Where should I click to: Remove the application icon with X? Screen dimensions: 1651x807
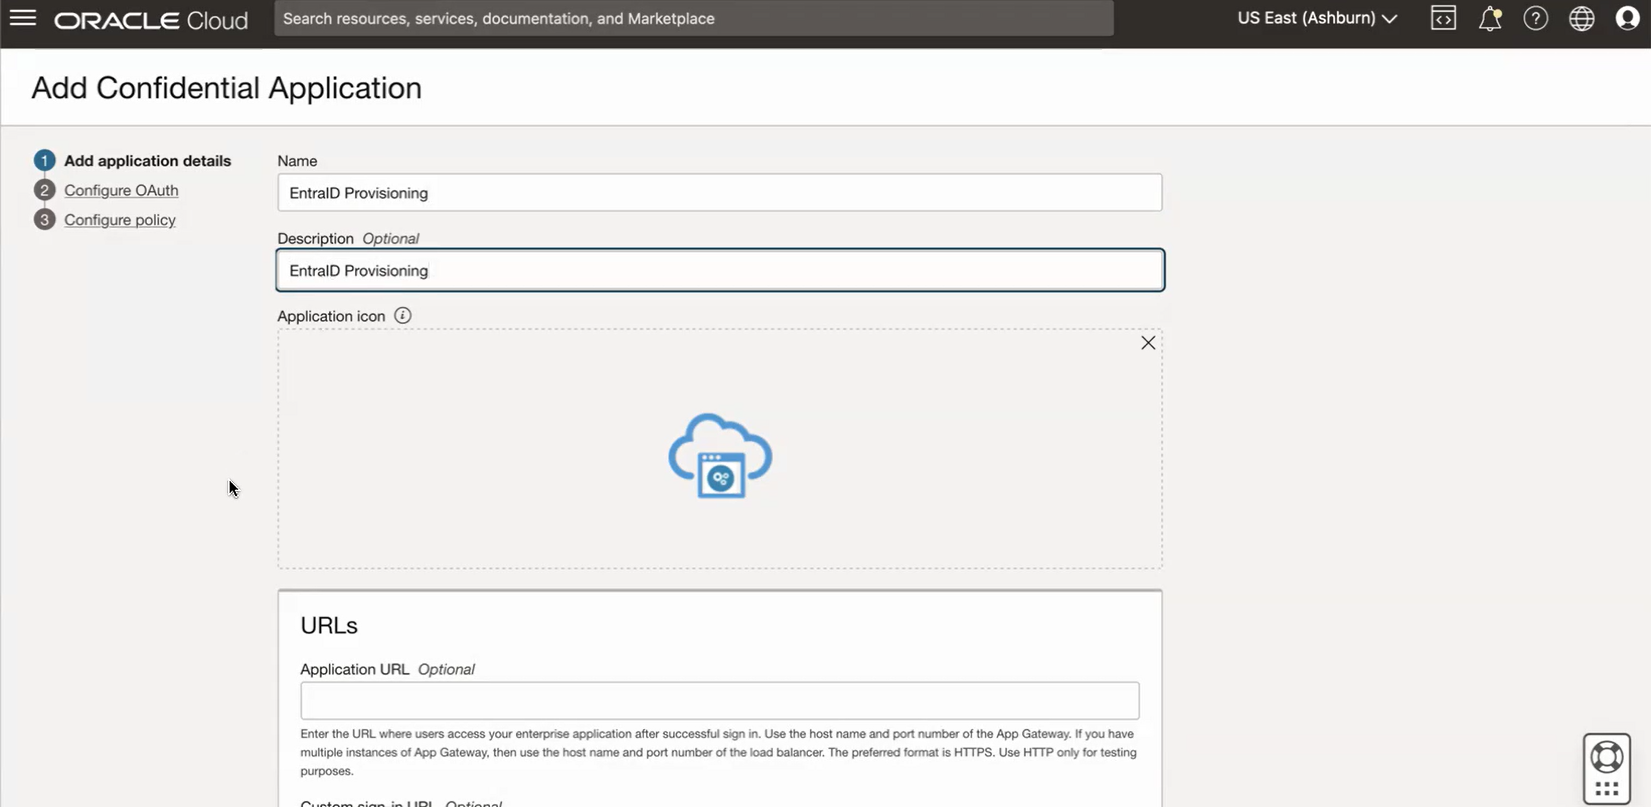tap(1148, 343)
